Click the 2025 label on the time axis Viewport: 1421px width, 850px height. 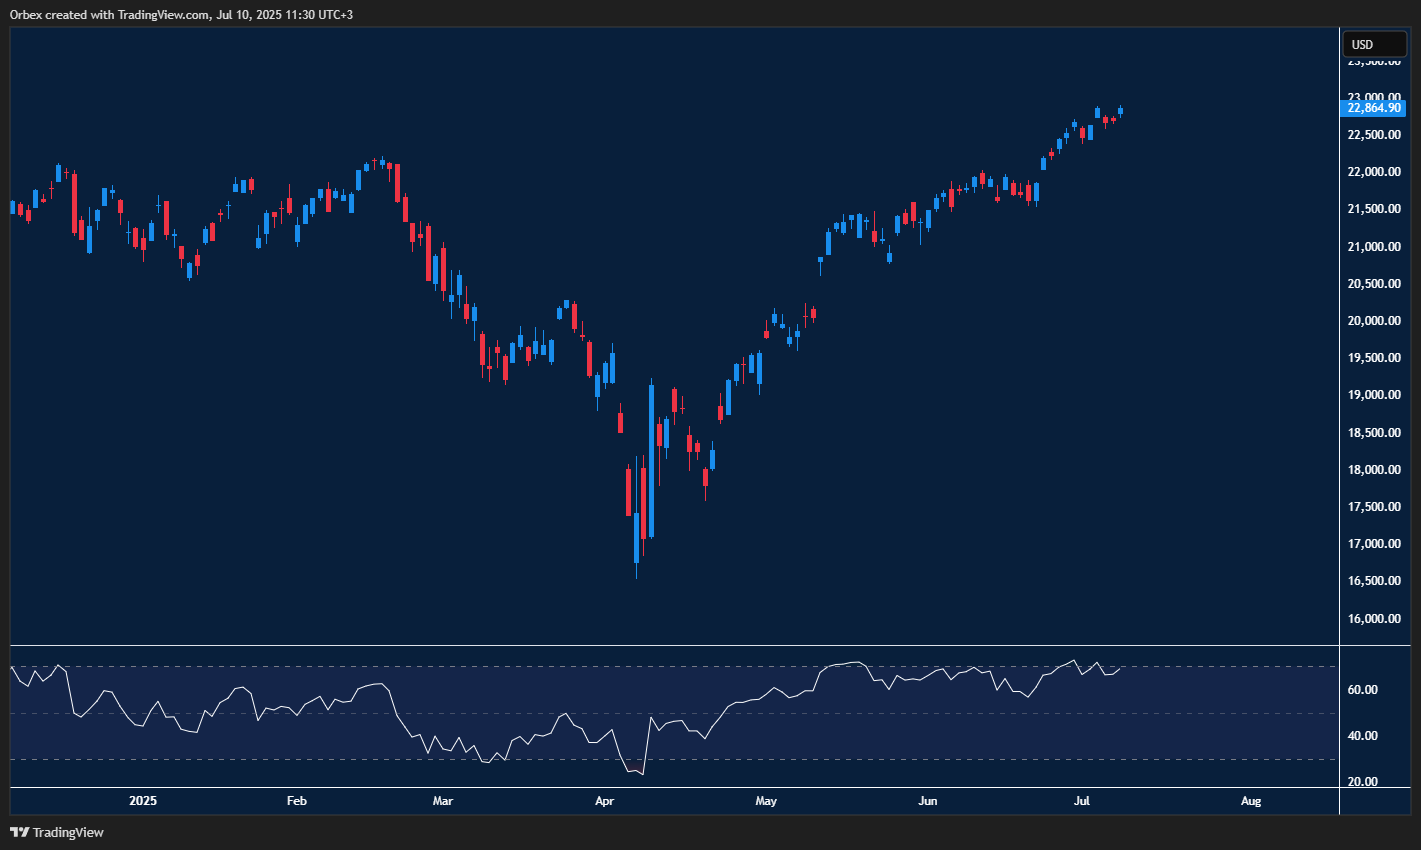142,801
